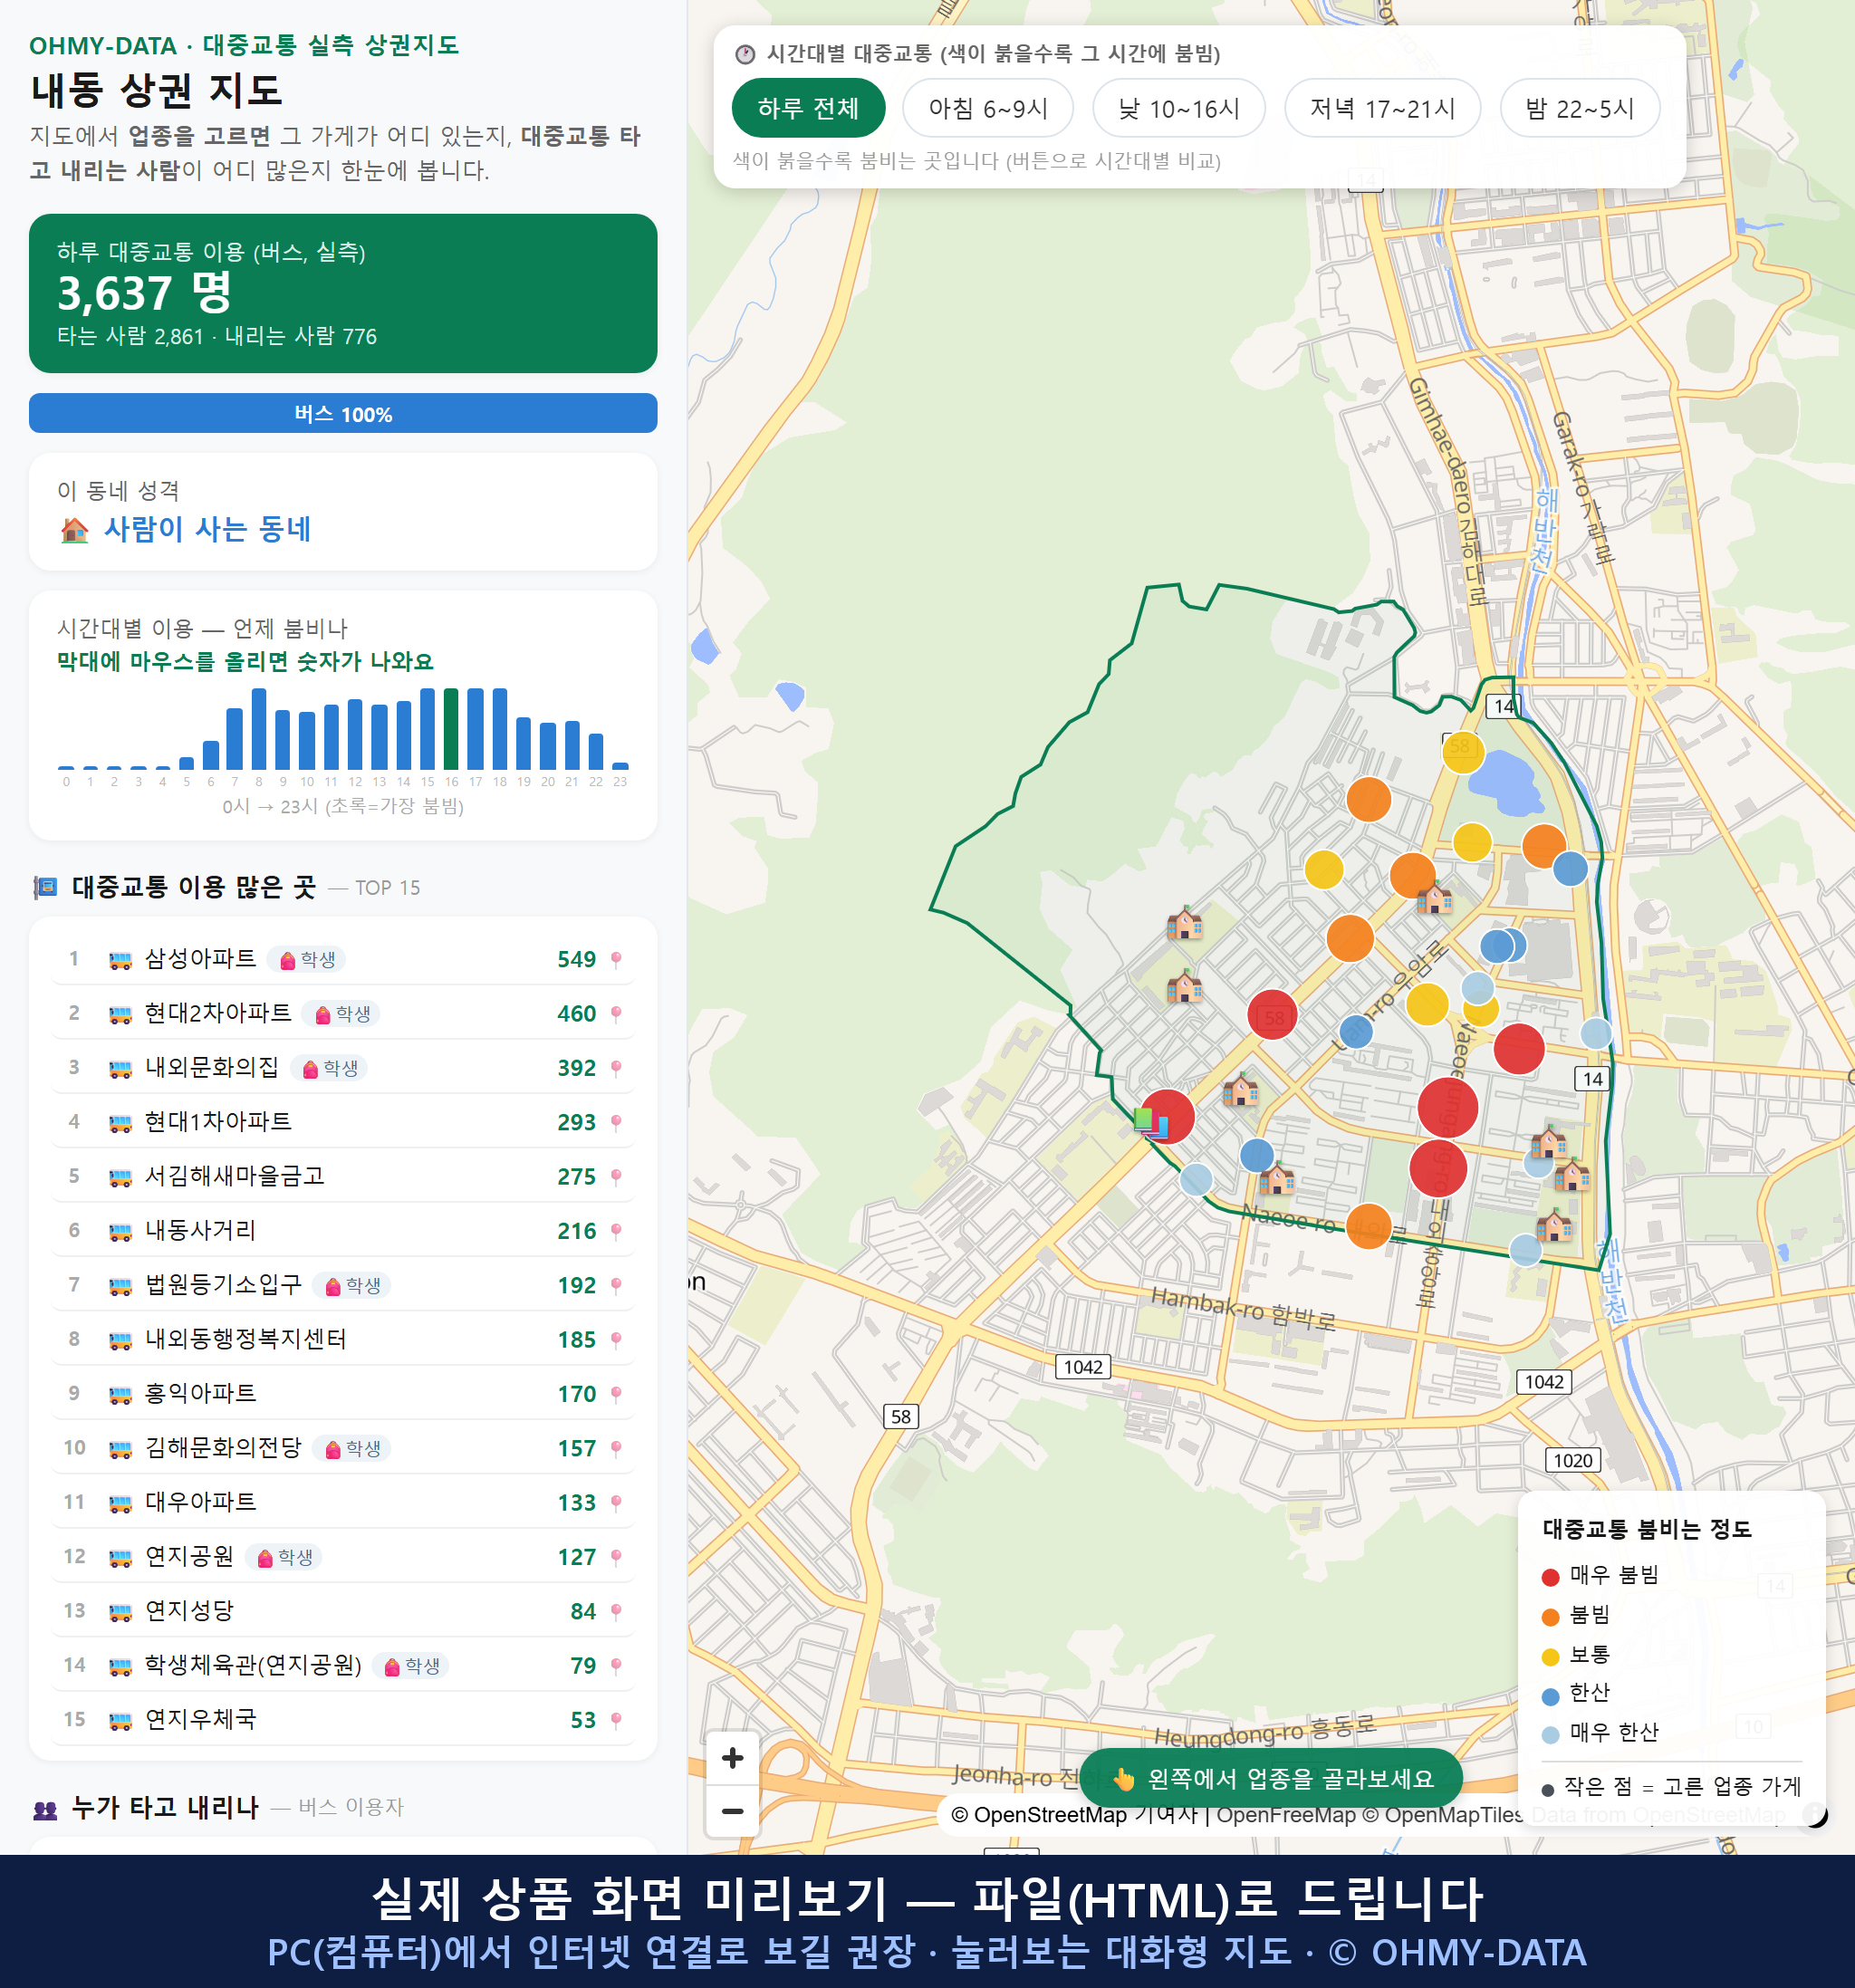Click the 학생 badge on 연지공원 row
Viewport: 1855px width, 1988px height.
(284, 1557)
